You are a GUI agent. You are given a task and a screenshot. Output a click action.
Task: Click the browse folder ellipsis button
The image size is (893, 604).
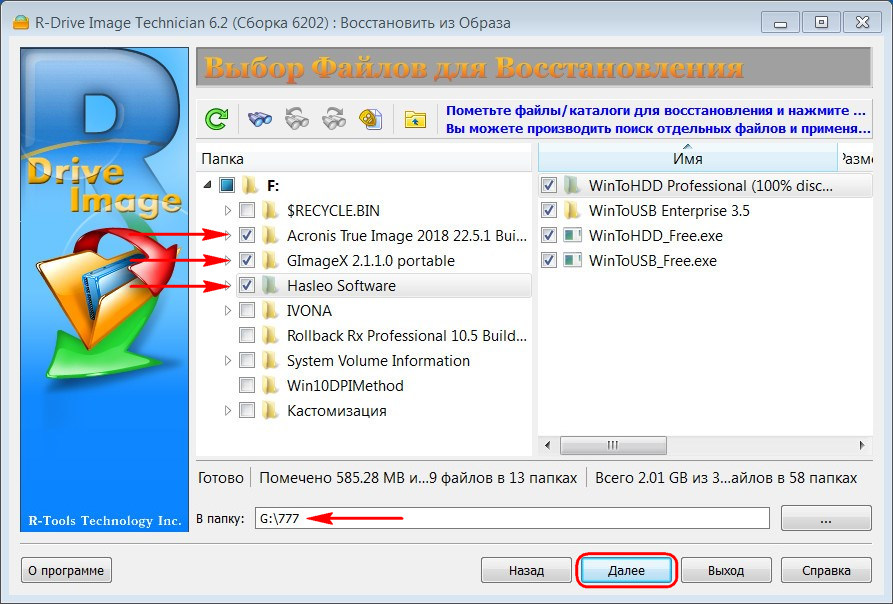(x=826, y=519)
